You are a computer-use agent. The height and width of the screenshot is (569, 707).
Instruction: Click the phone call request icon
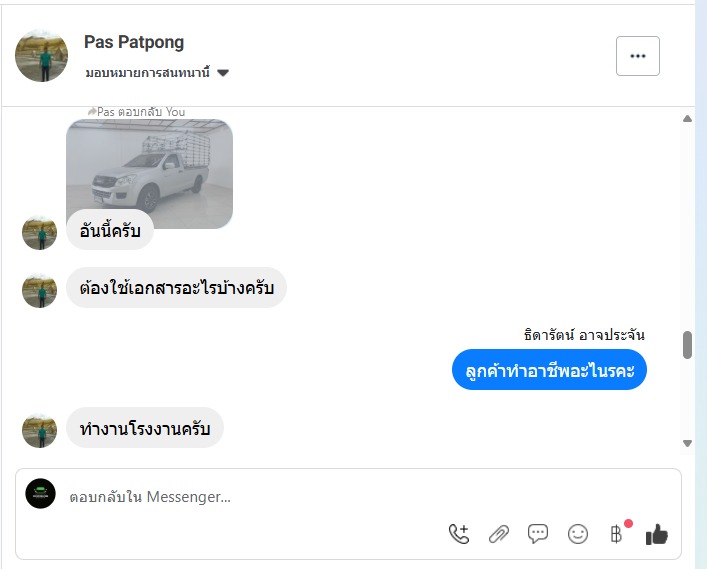458,534
